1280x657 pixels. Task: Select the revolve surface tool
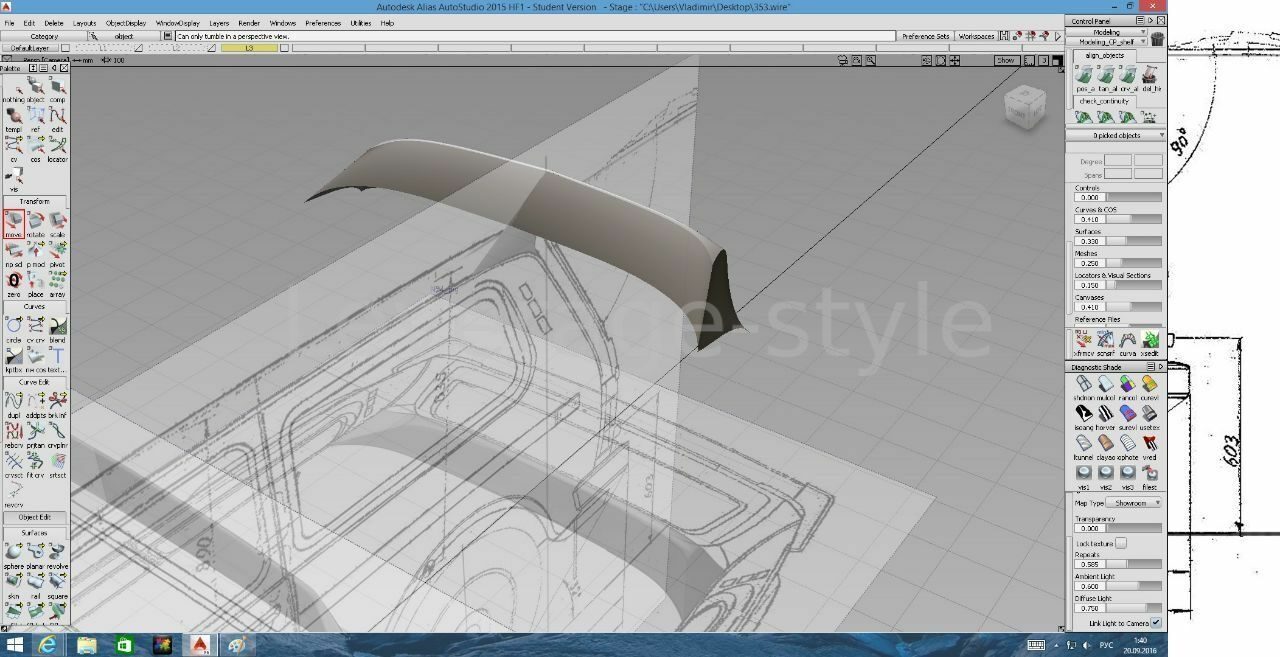click(58, 553)
